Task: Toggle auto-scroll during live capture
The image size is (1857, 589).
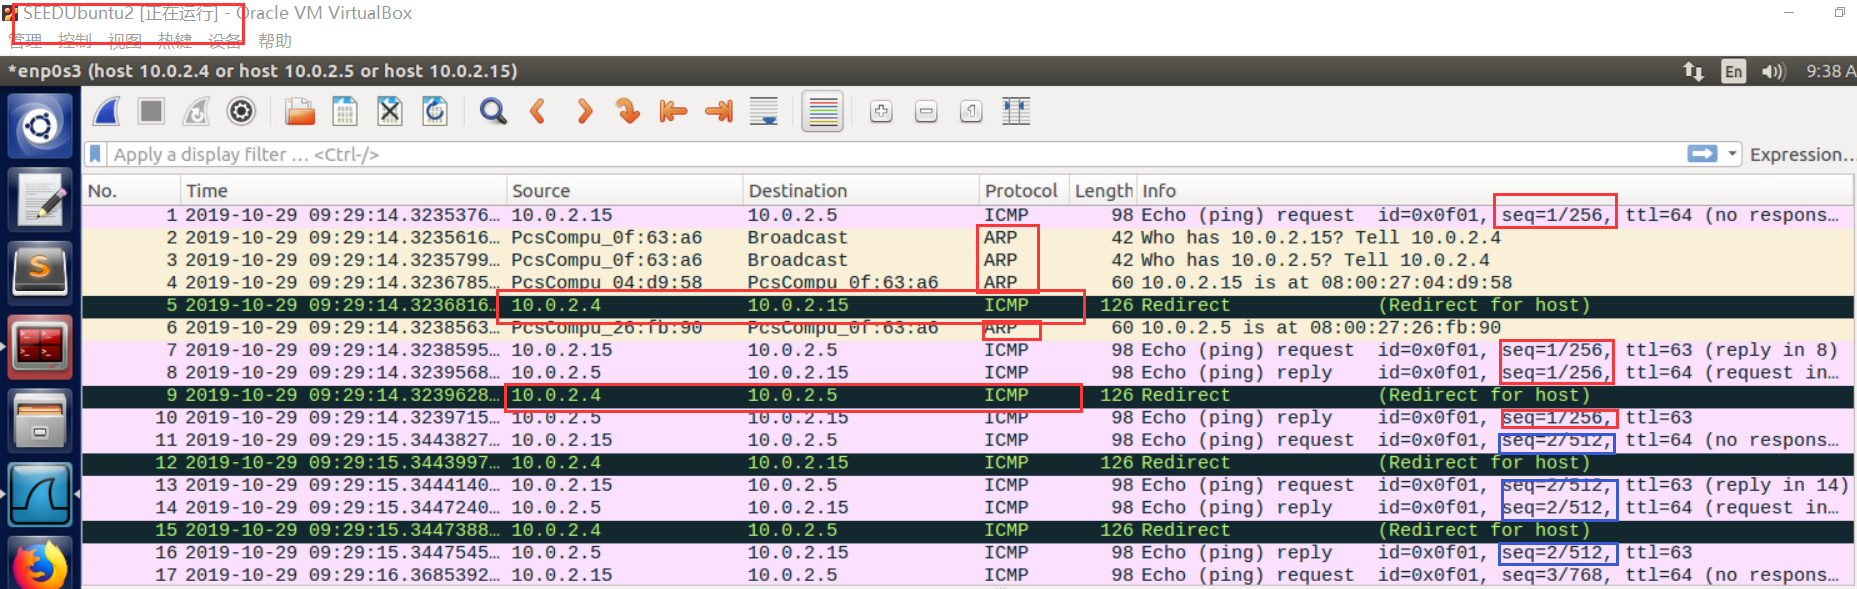Action: (x=764, y=111)
